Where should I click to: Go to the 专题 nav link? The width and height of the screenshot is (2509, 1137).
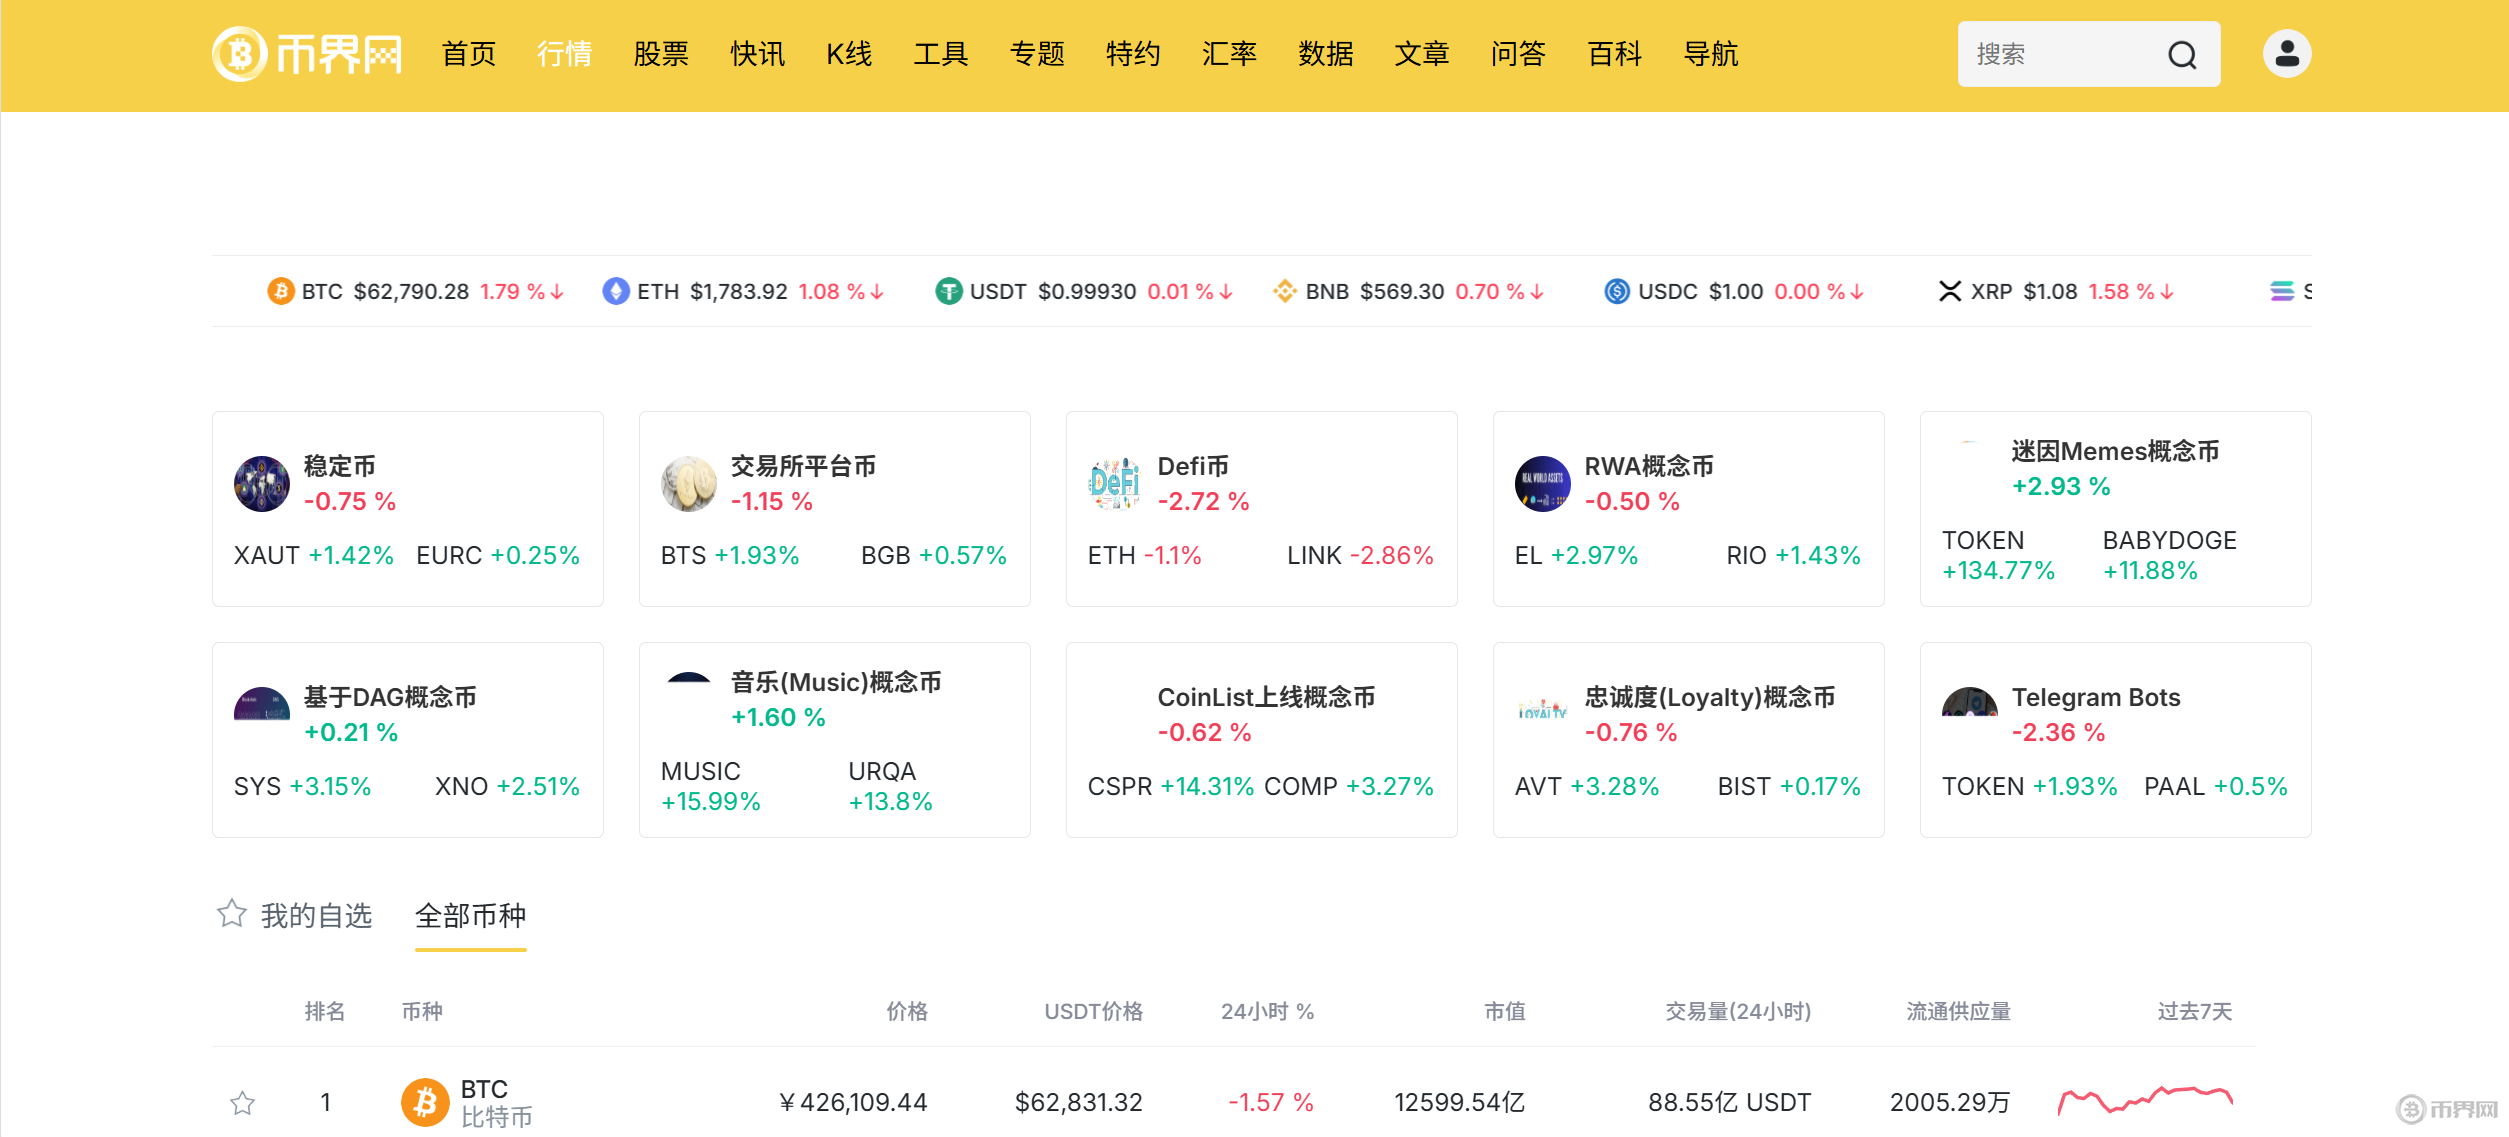[1037, 54]
